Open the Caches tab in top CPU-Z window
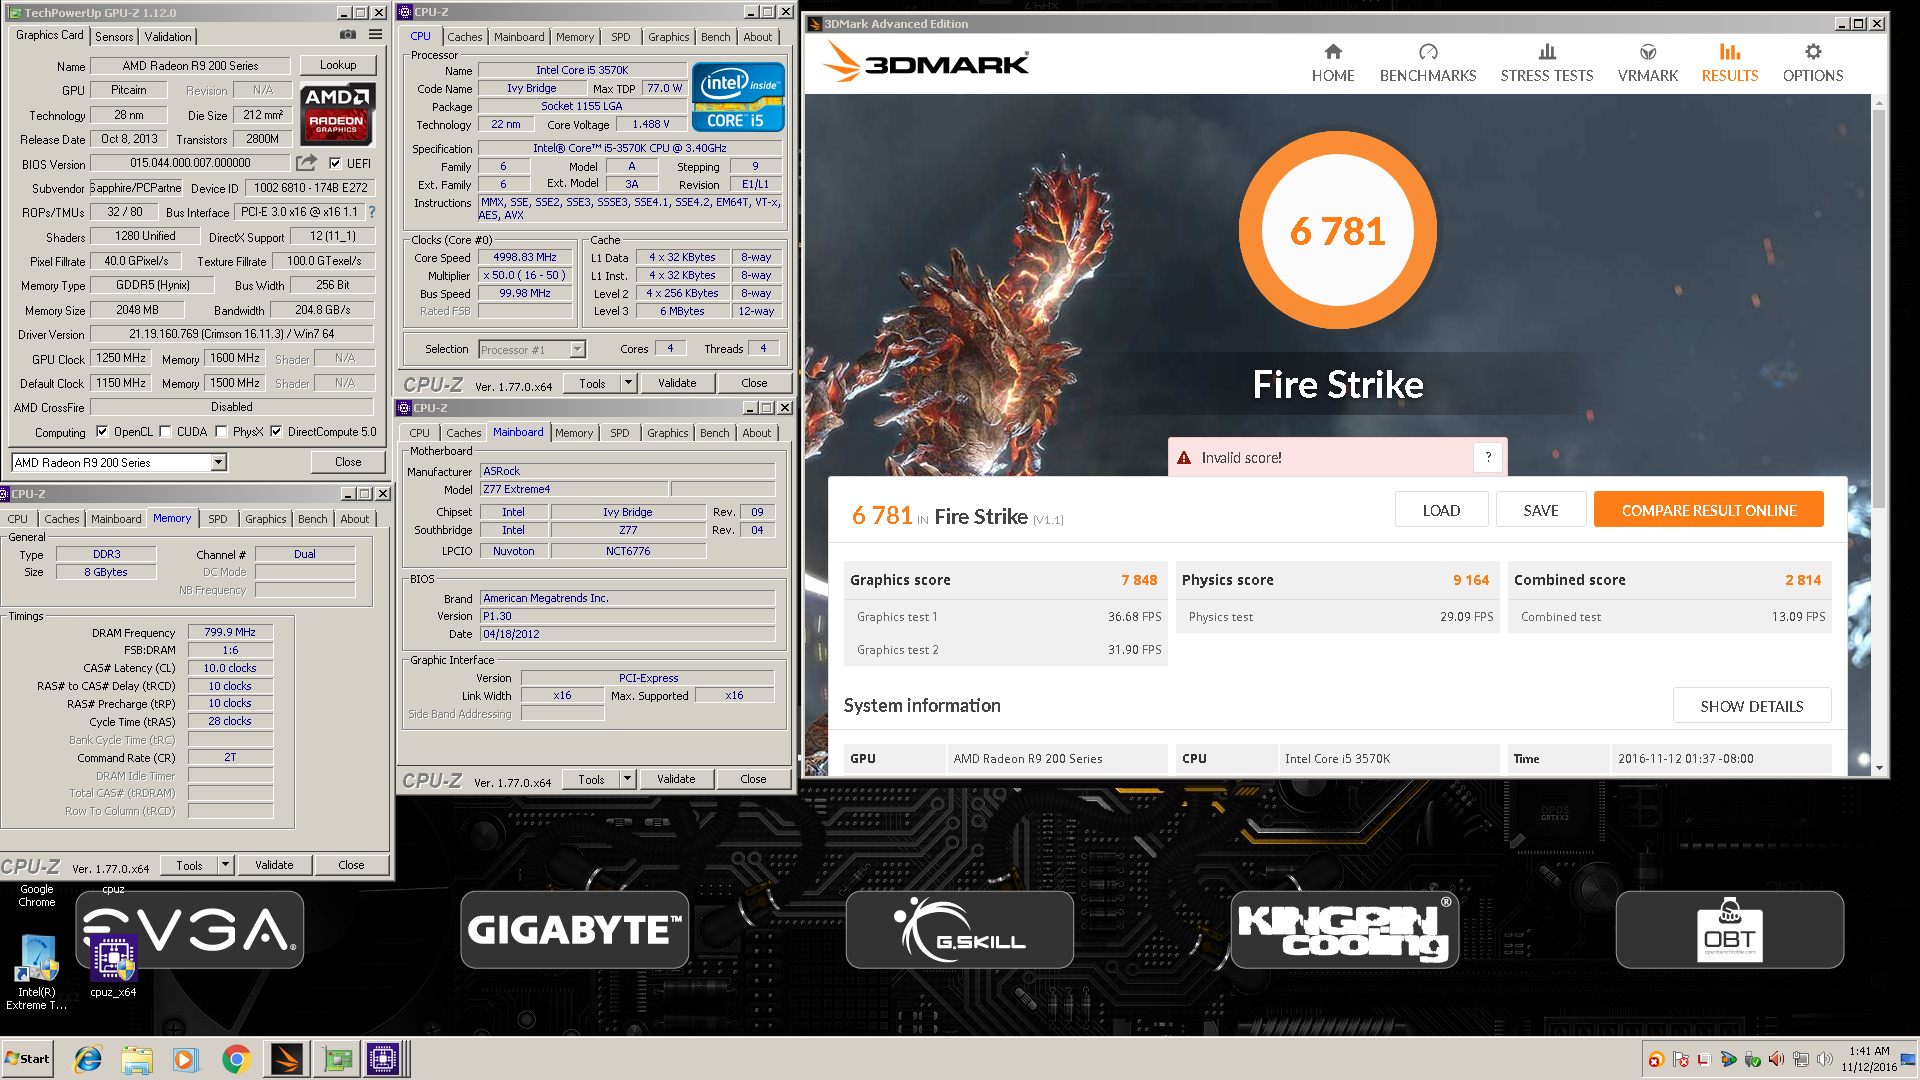1920x1080 pixels. [464, 36]
